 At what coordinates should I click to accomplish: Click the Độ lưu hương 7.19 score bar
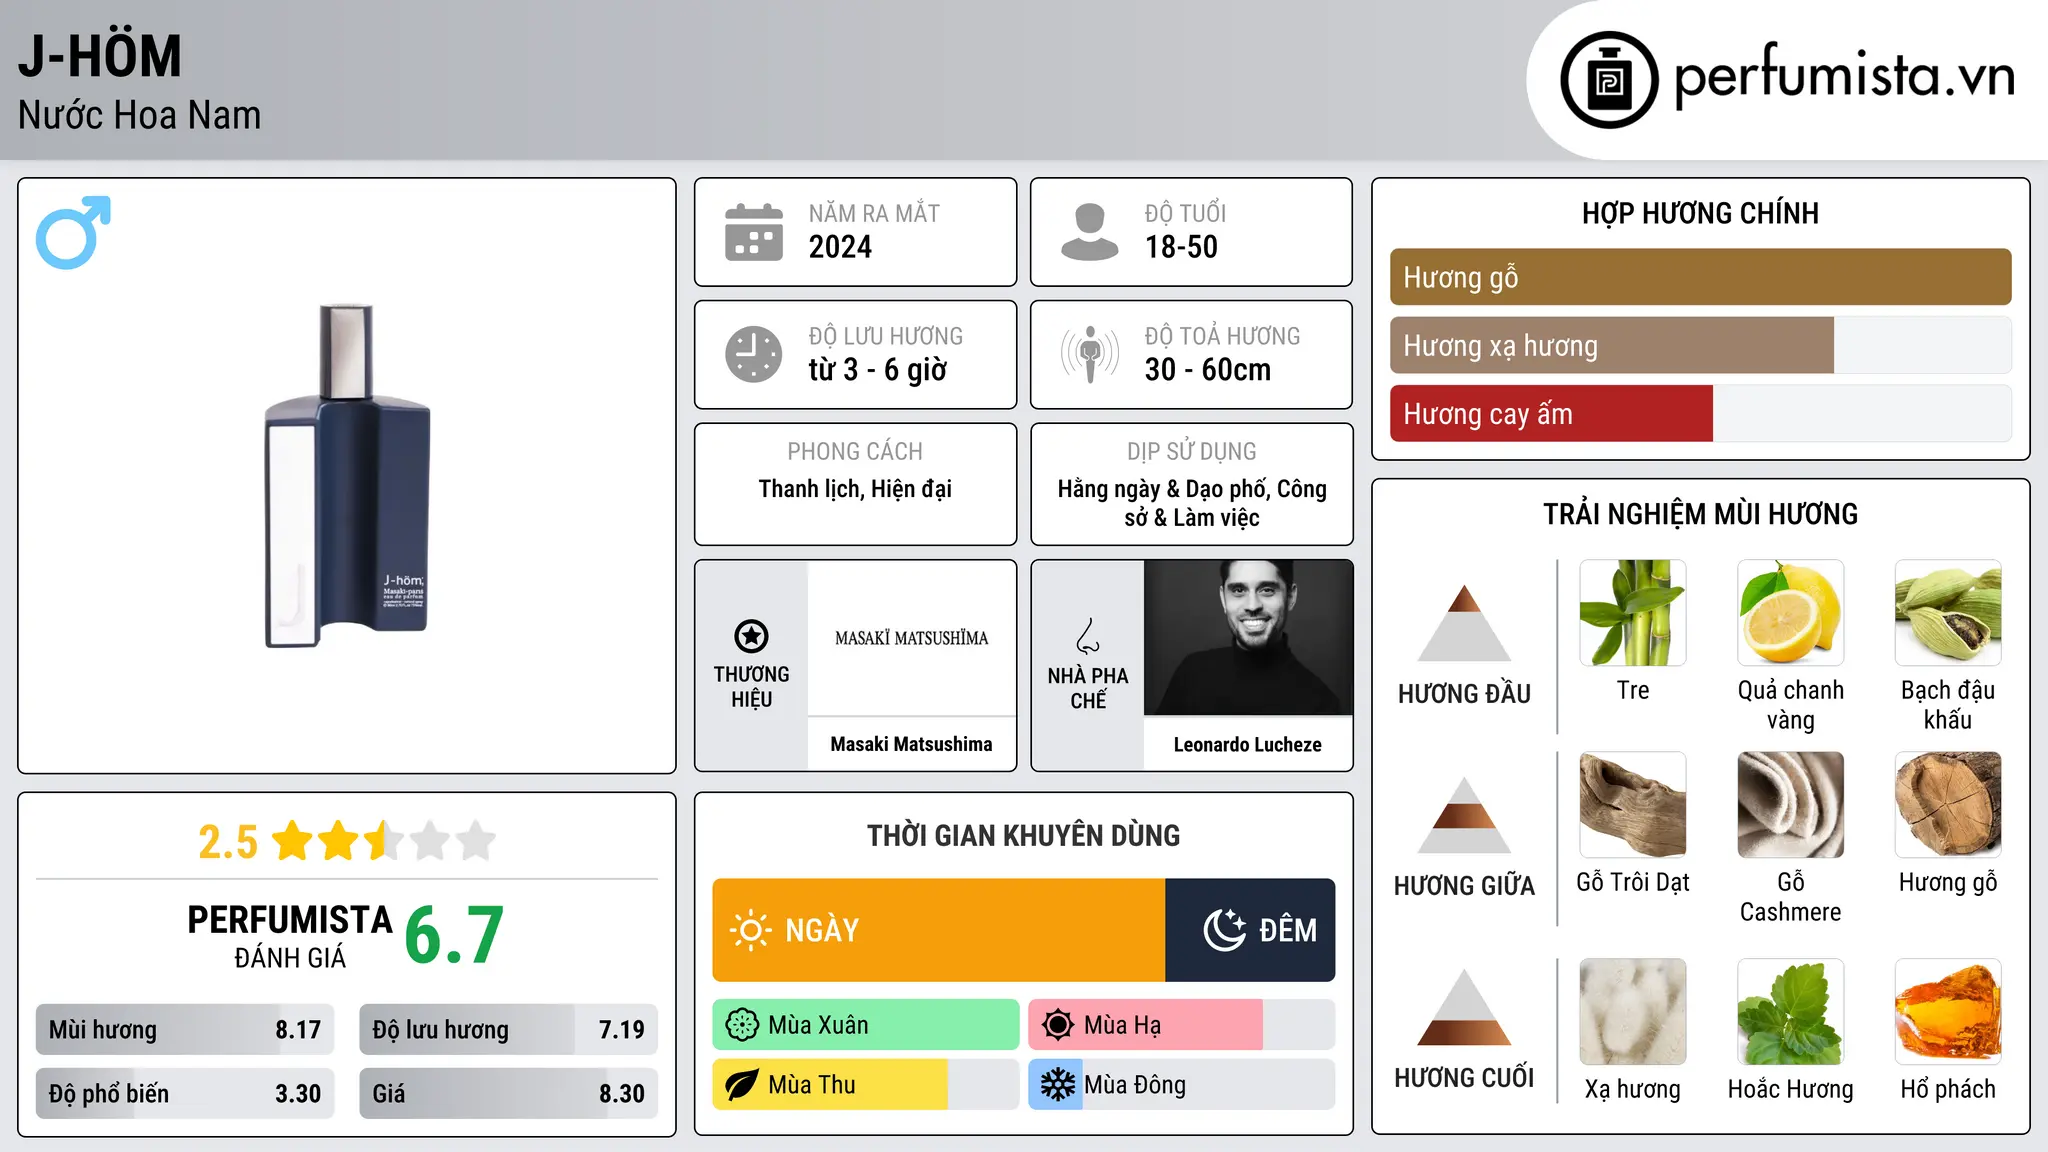coord(509,1030)
